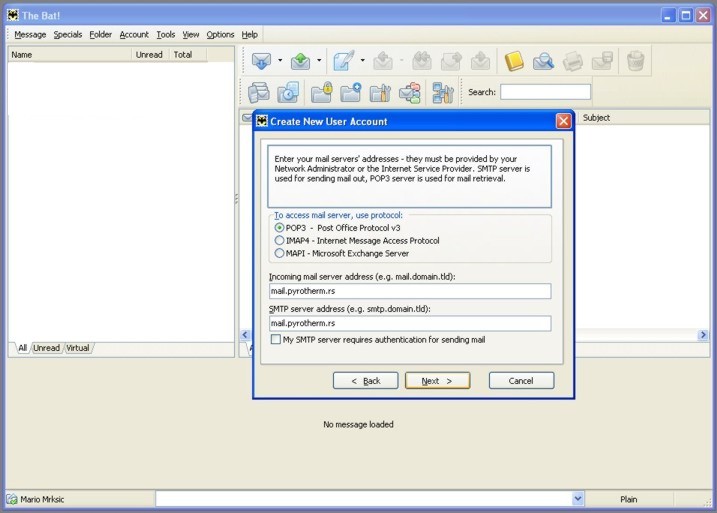Screen dimensions: 717x513
Task: Expand the new message dropdown arrow
Action: (363, 60)
